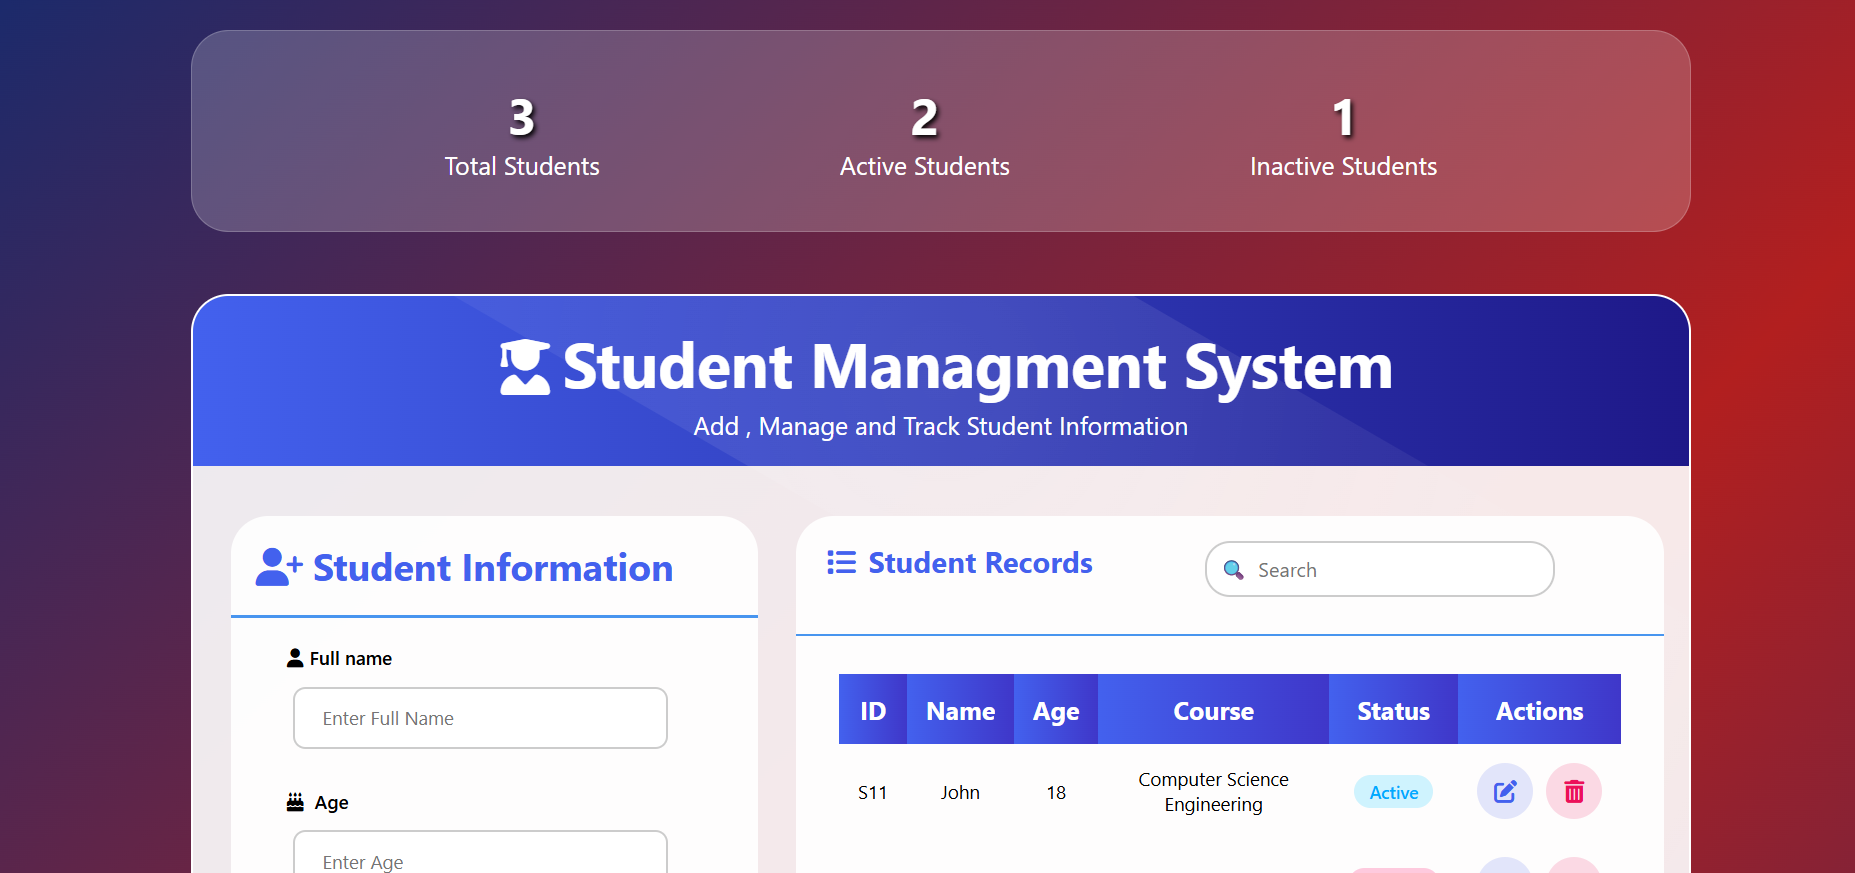Focus the Enter Full Name field
This screenshot has height=873, width=1855.
coord(480,718)
